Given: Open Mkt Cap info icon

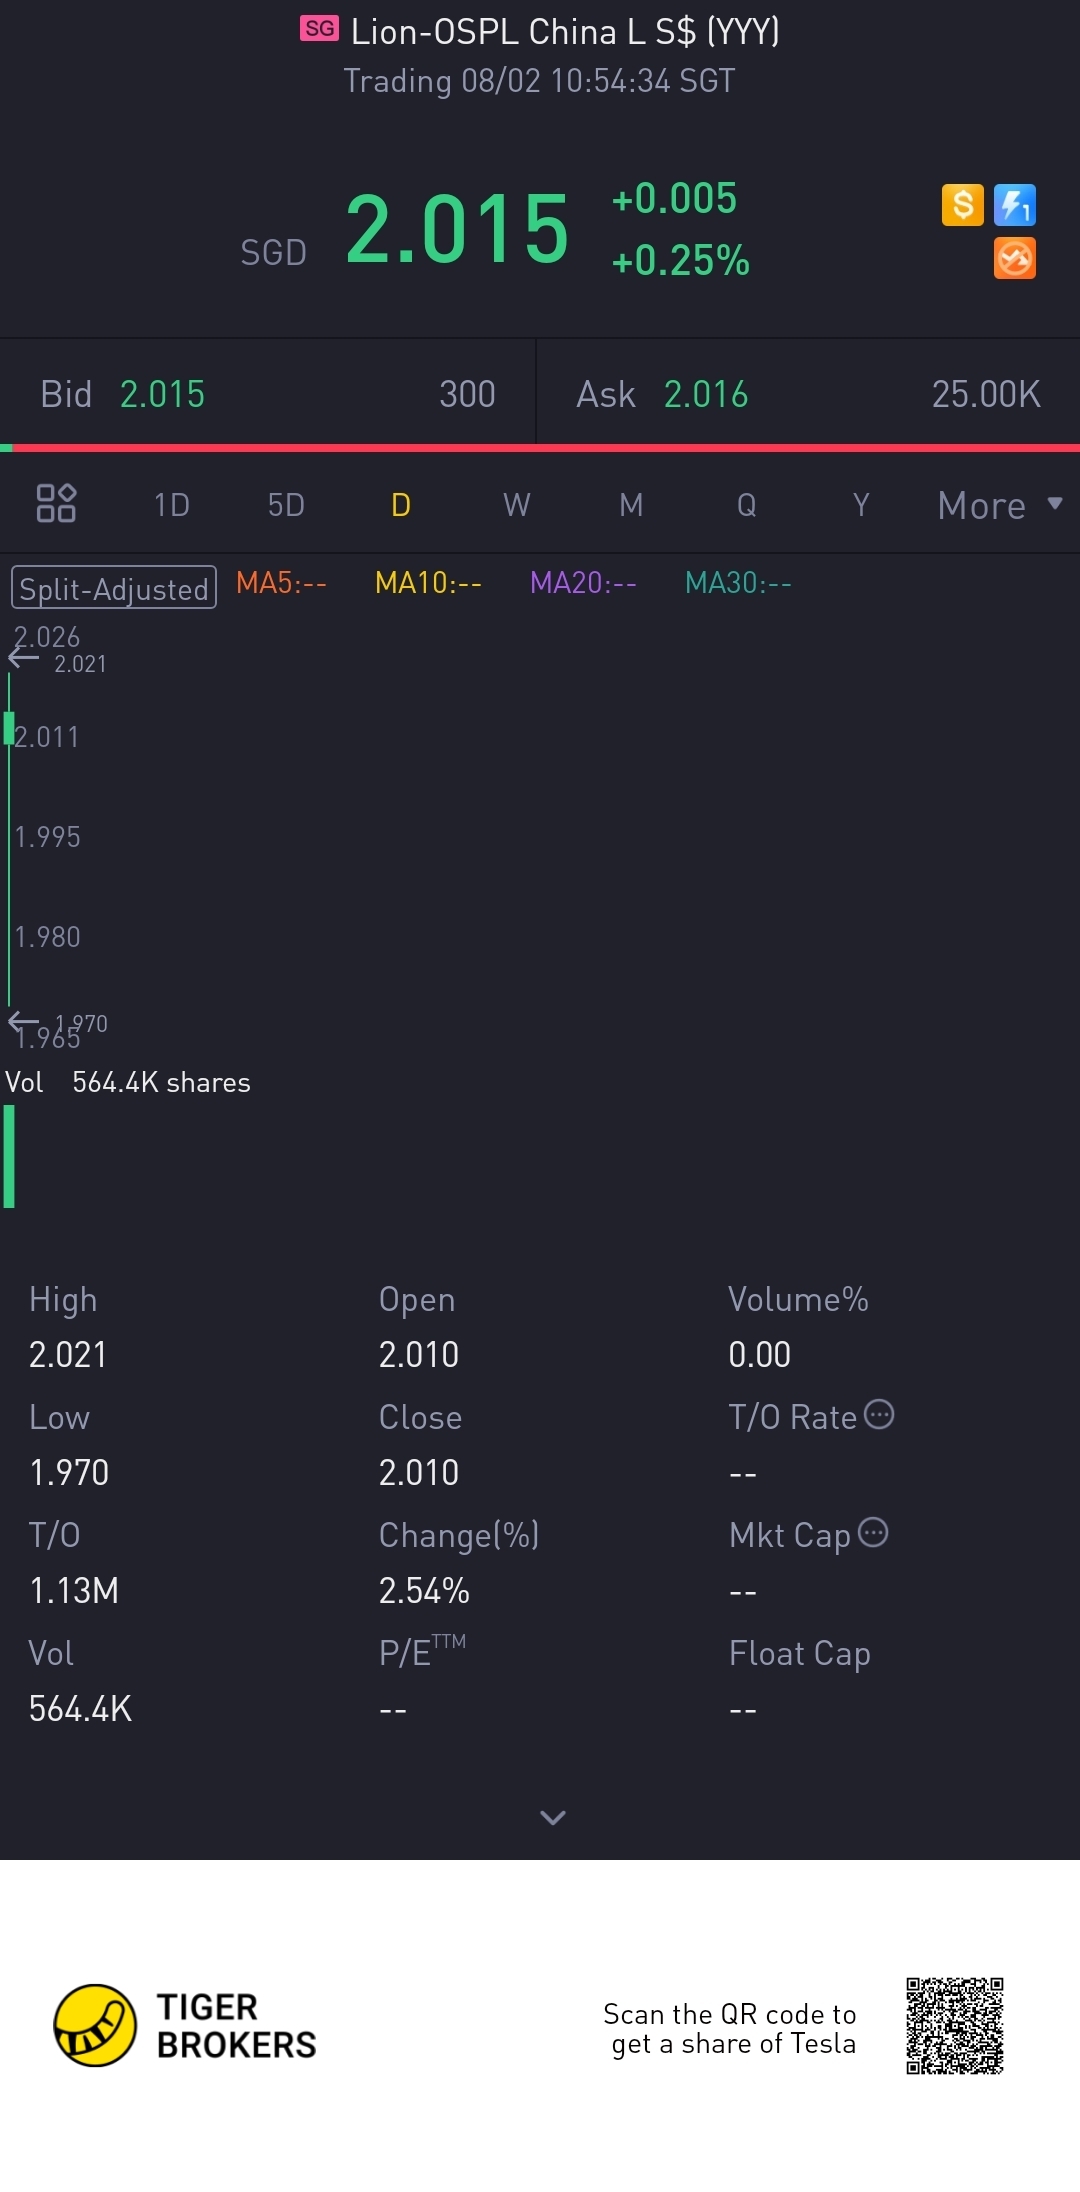Looking at the screenshot, I should tap(873, 1532).
